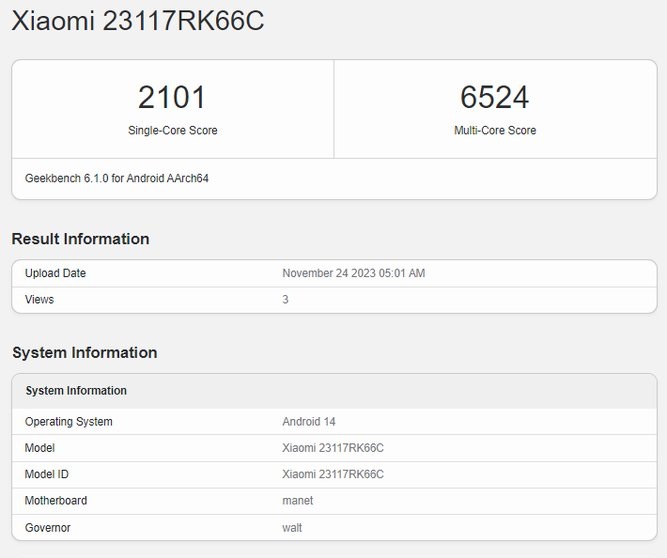The image size is (667, 558).
Task: Click the Xiaomi 23117RK66C page title
Action: coord(138,20)
